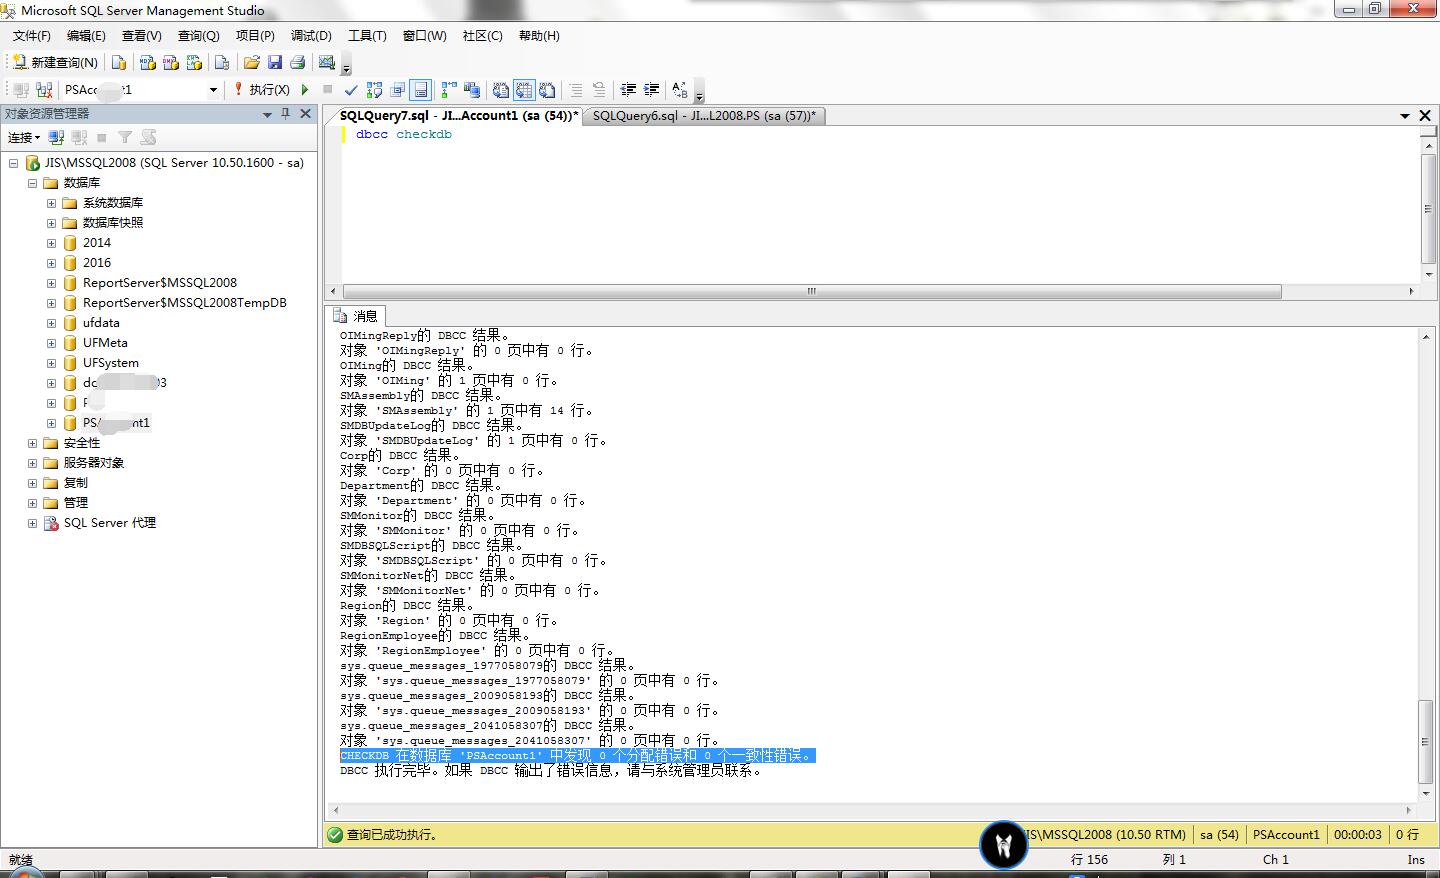Click the Connect Object Explorer icon

57,137
